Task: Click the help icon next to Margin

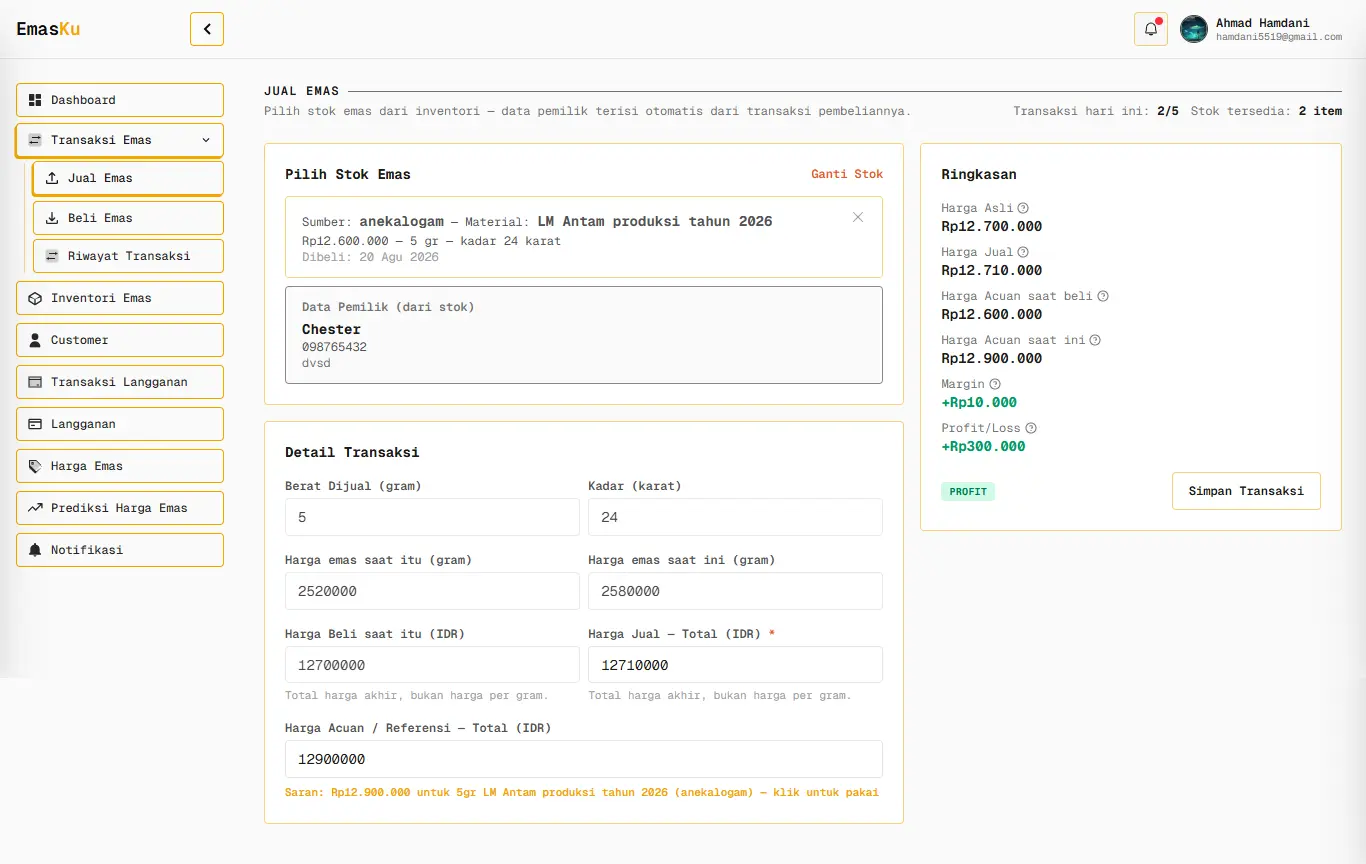Action: pos(995,384)
